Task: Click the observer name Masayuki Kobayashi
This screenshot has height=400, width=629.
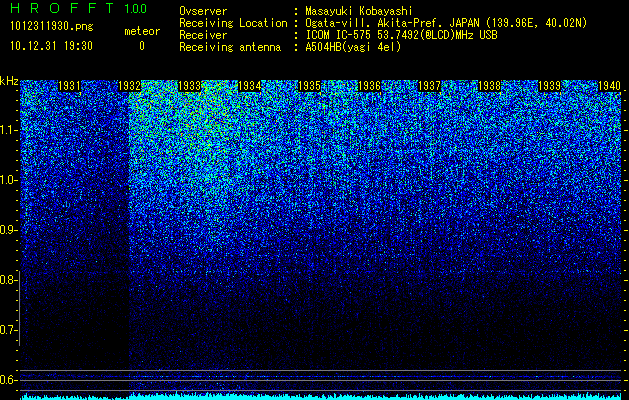Action: coord(359,11)
